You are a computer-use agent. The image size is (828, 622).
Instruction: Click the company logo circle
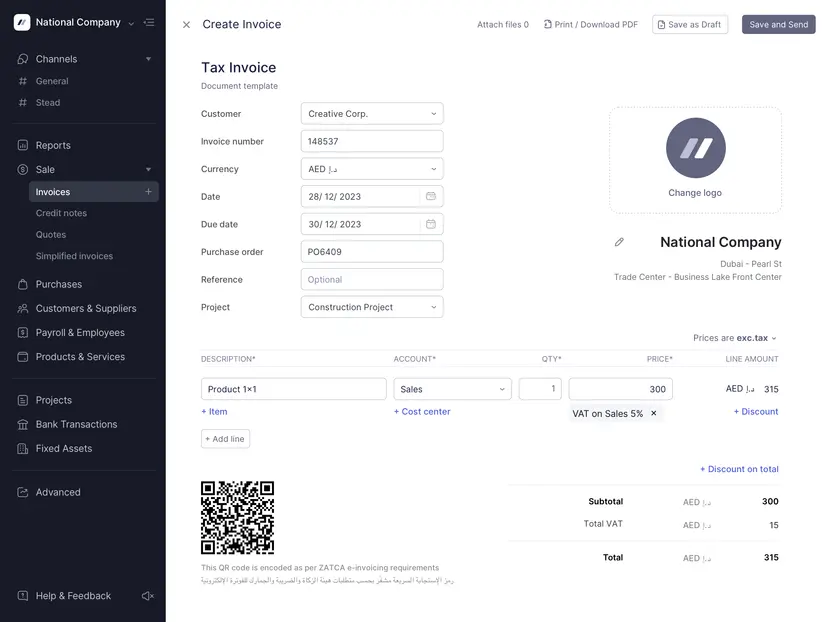(695, 148)
